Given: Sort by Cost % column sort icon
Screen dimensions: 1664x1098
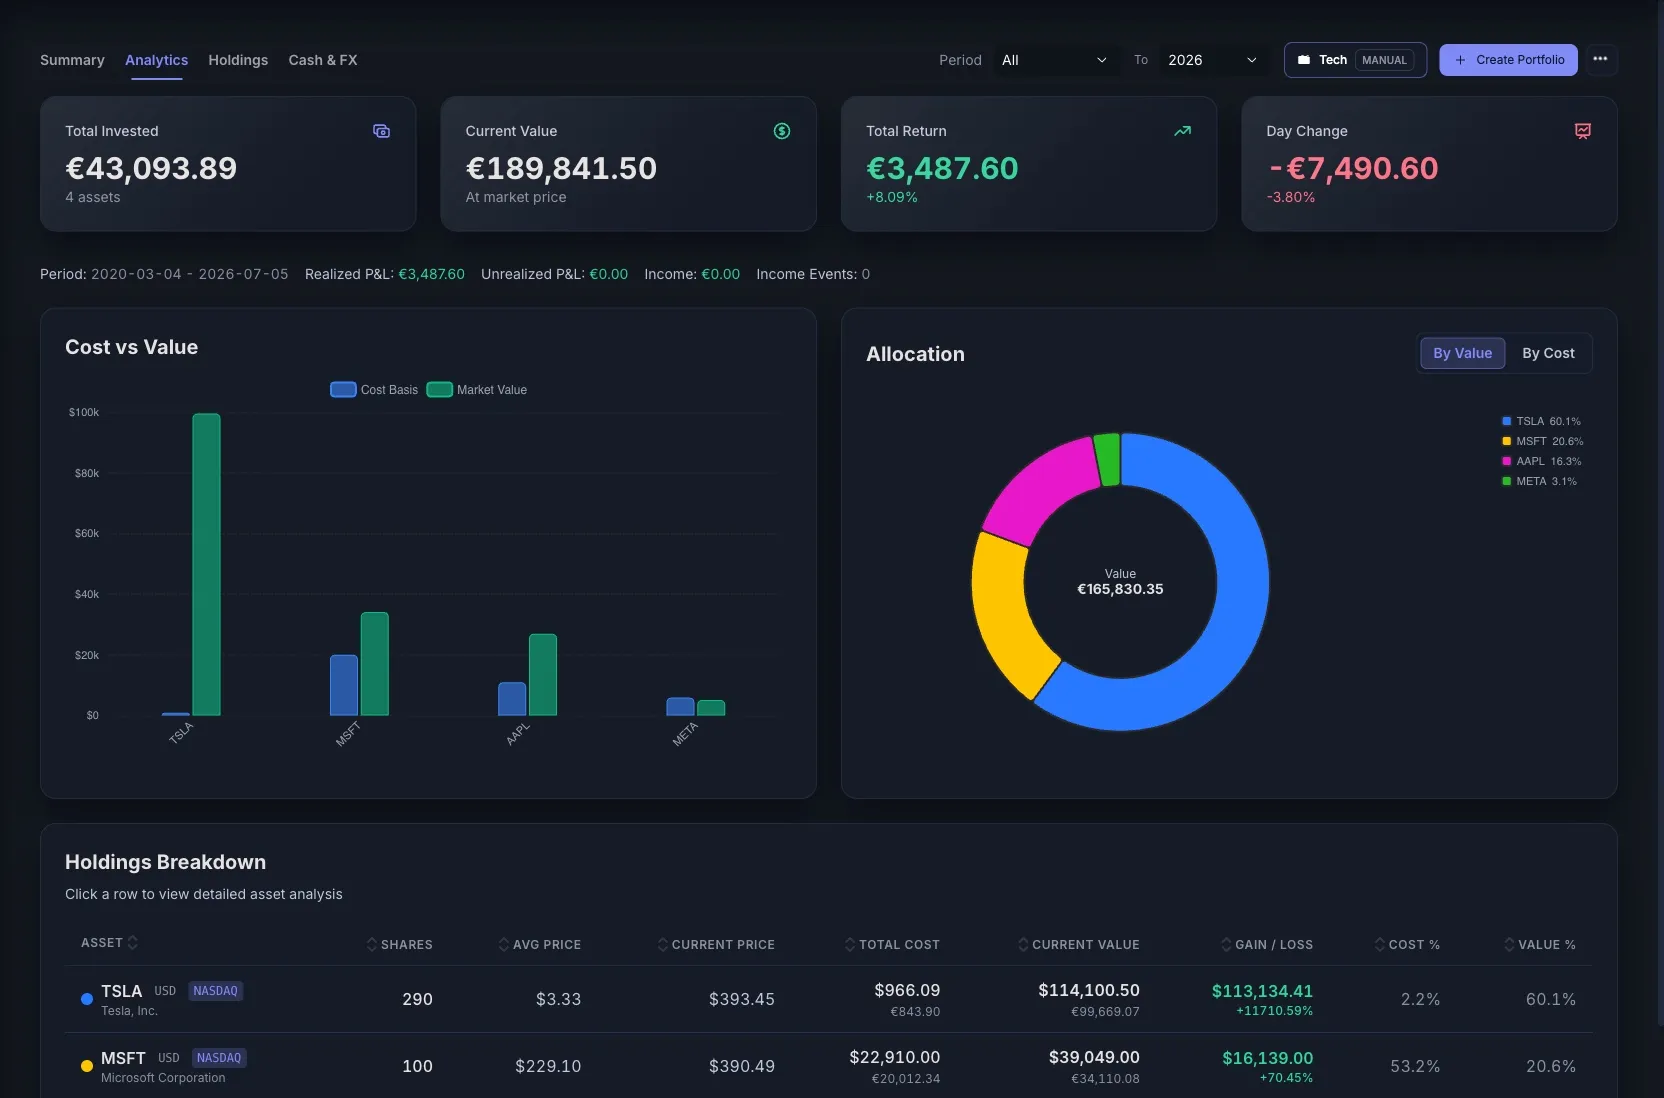Looking at the screenshot, I should [x=1380, y=944].
